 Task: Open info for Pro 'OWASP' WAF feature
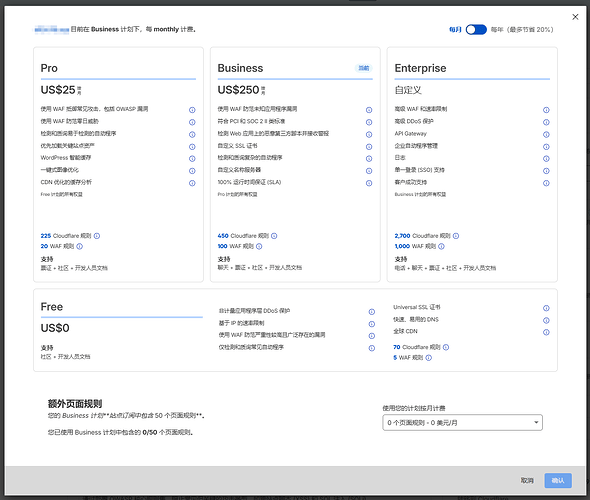click(x=192, y=110)
